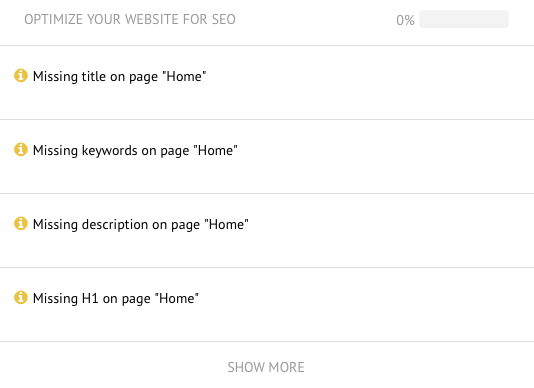Viewport: 534px width, 388px height.
Task: Click the 0% progress percentage label
Action: [405, 20]
